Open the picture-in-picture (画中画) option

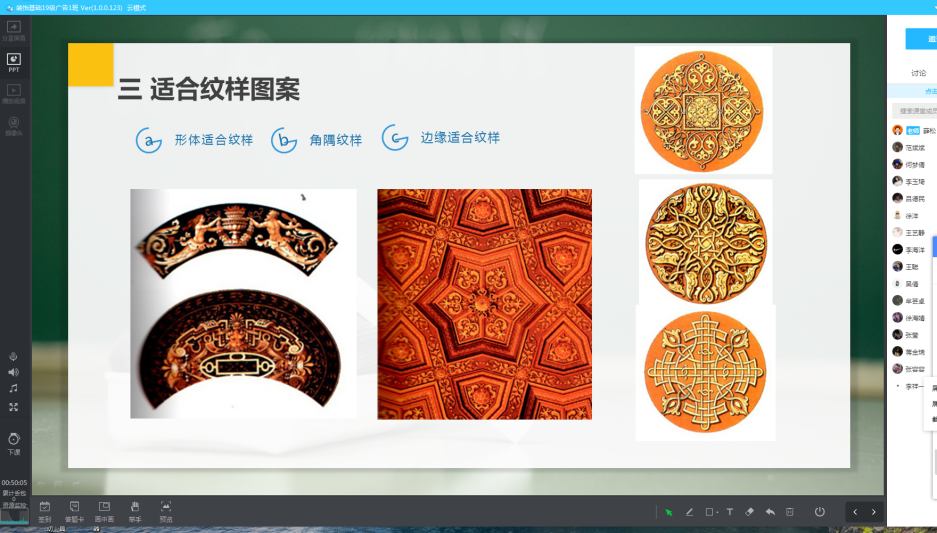(x=104, y=512)
